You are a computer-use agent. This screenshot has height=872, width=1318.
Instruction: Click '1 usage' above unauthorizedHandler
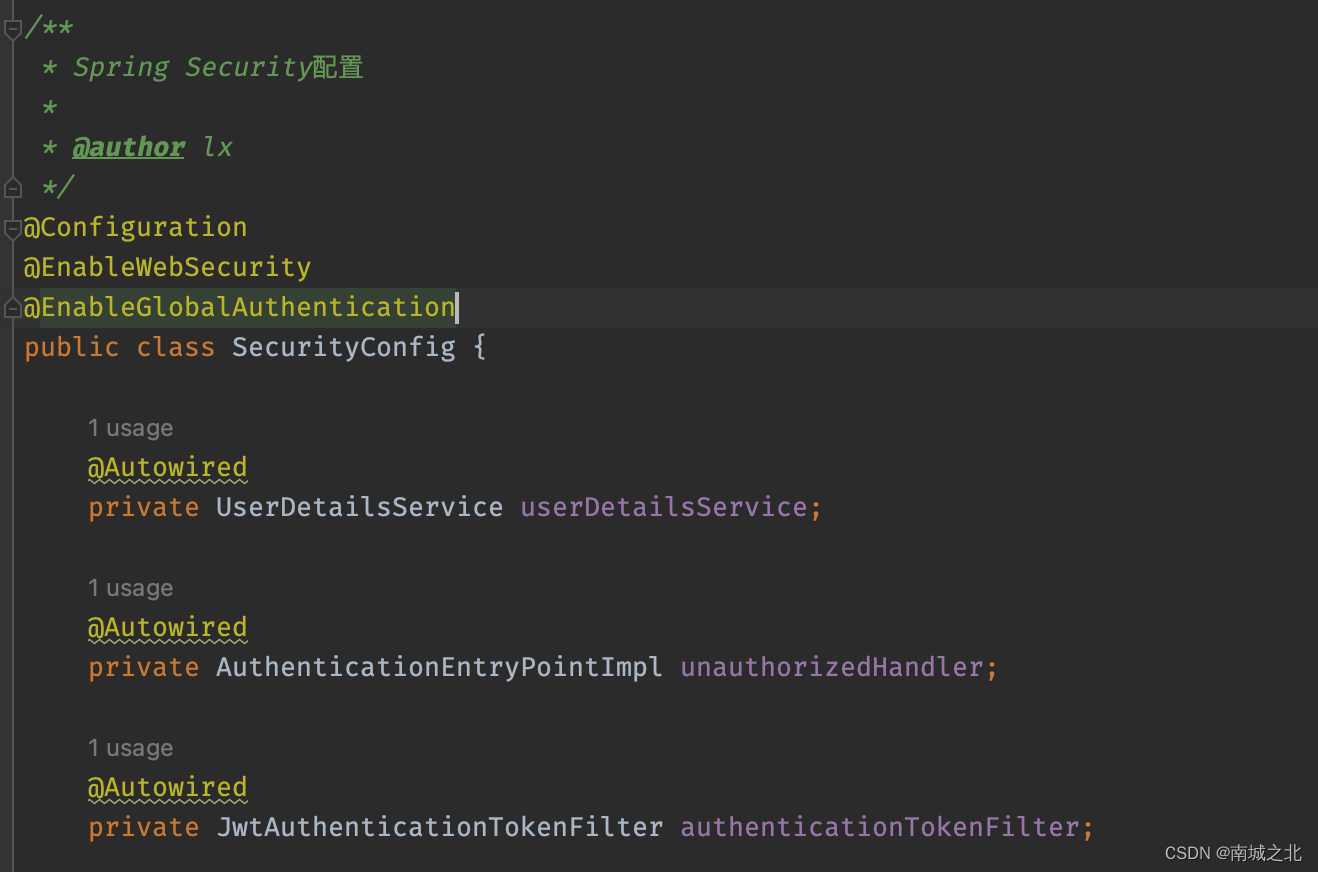[x=130, y=587]
